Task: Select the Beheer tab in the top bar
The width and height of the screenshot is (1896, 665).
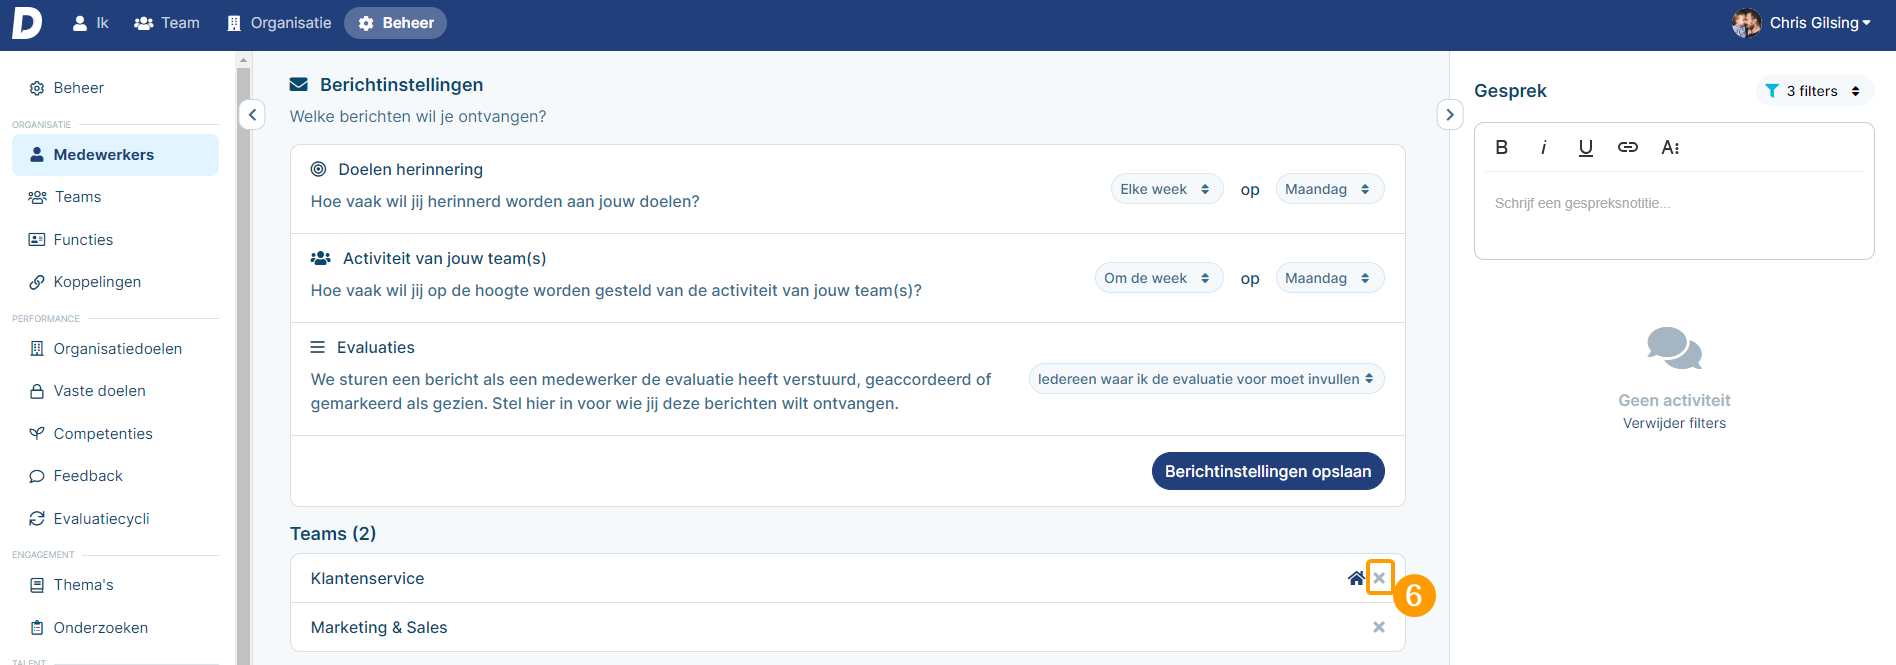Action: tap(396, 23)
